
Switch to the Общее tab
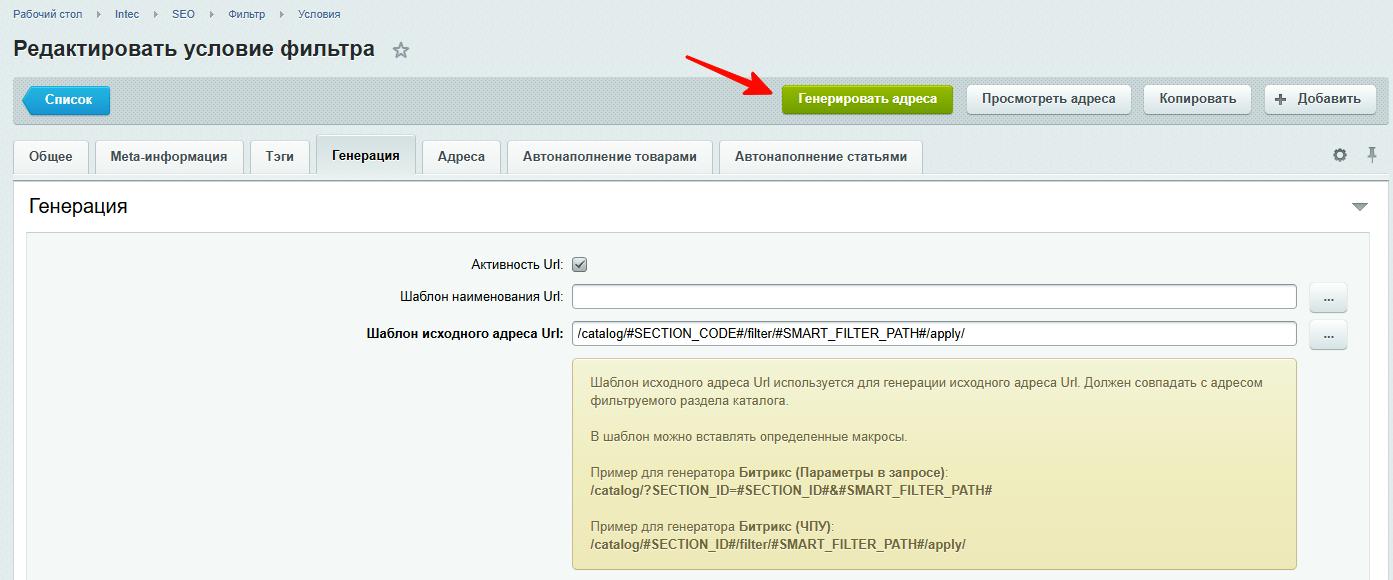pyautogui.click(x=50, y=157)
